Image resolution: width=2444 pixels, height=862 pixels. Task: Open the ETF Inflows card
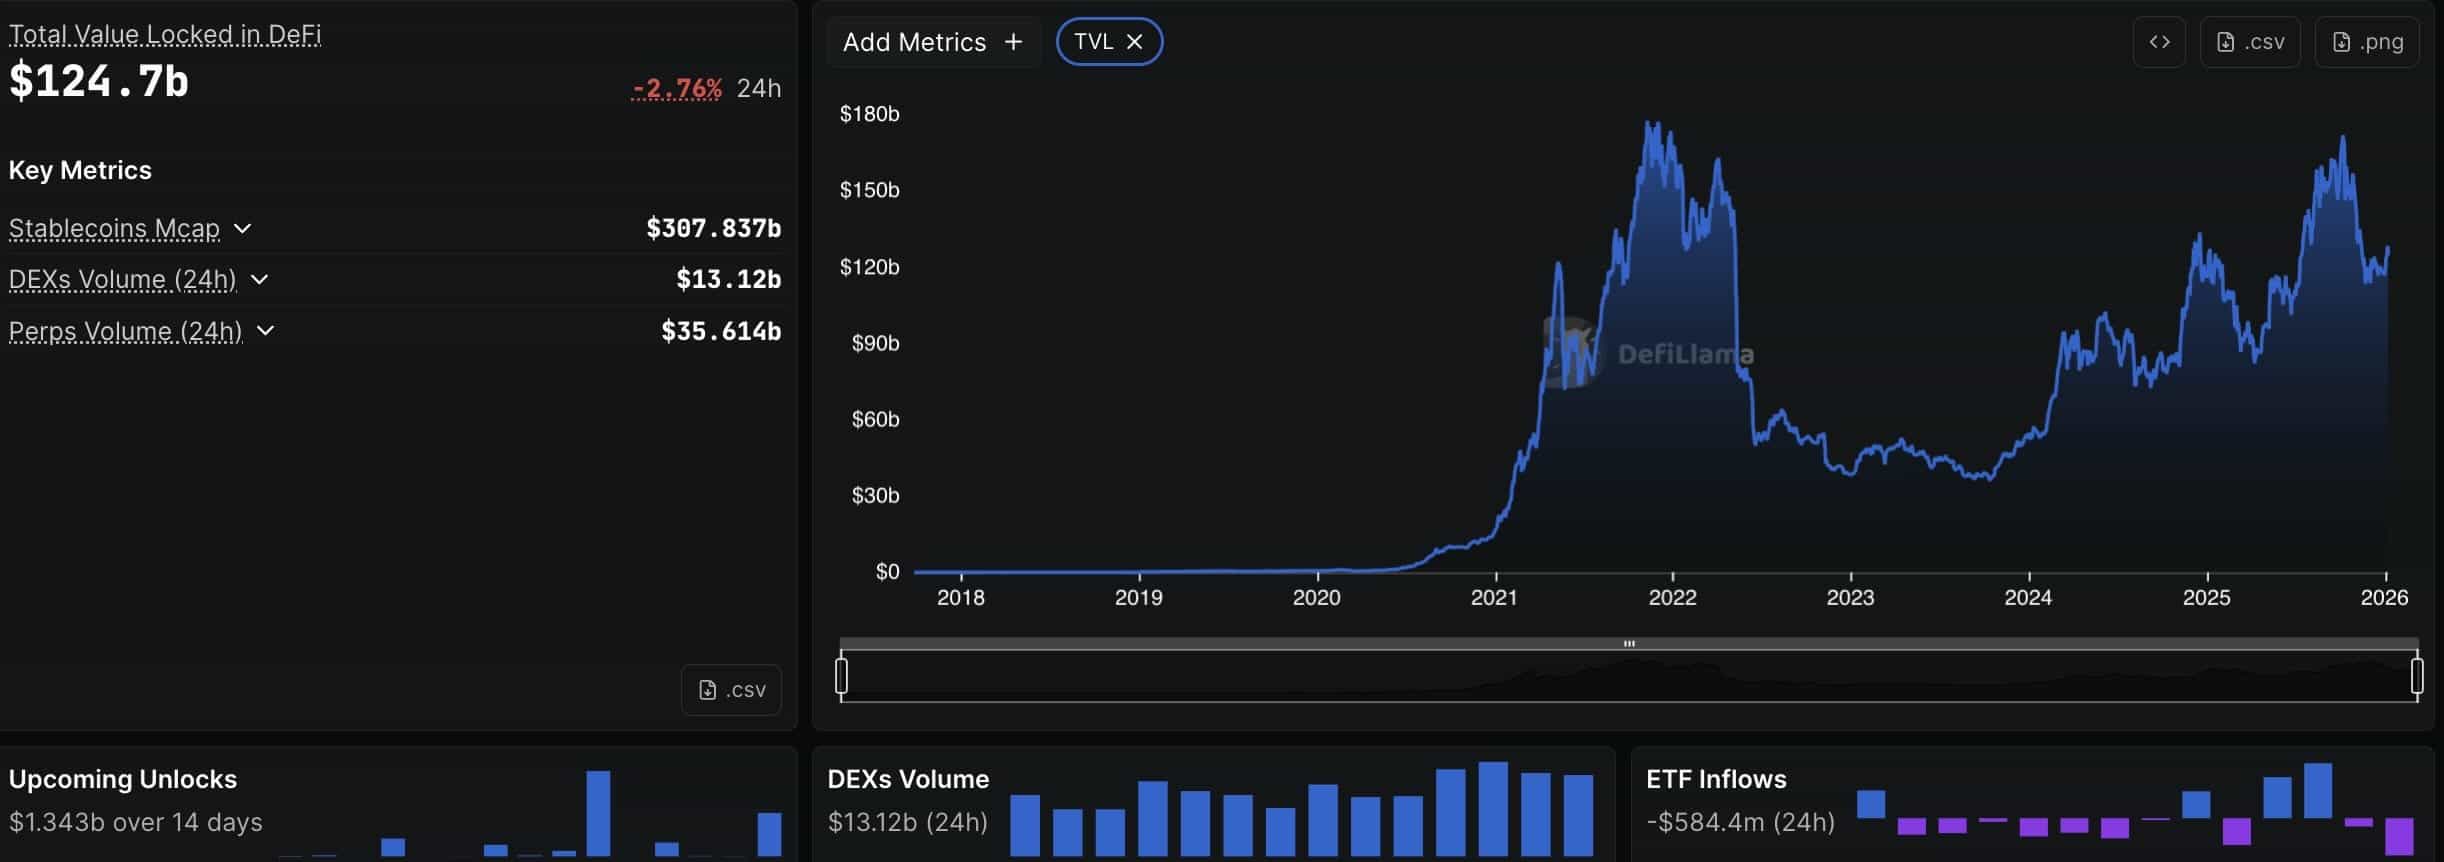1716,779
